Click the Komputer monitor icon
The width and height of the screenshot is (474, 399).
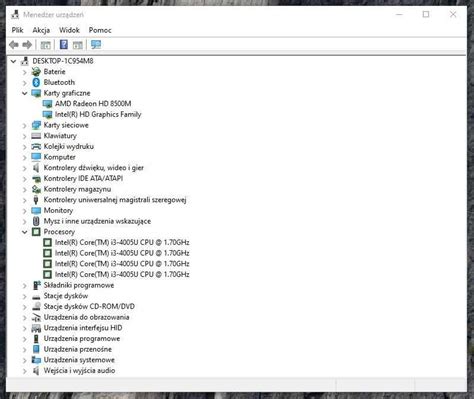[x=36, y=157]
